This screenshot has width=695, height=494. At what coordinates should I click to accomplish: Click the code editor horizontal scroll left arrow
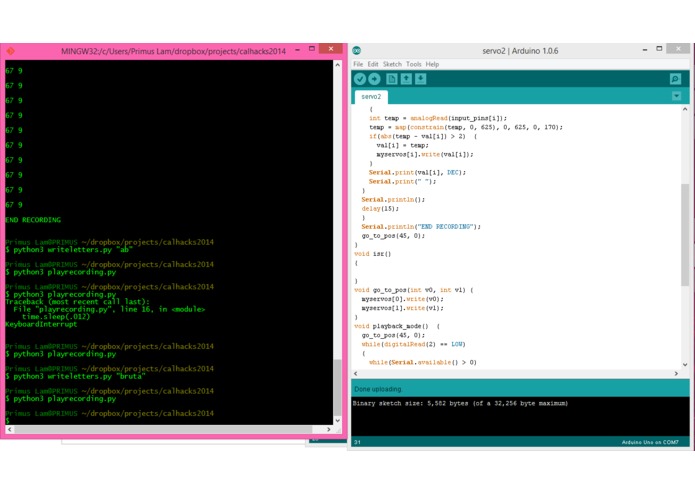(356, 373)
